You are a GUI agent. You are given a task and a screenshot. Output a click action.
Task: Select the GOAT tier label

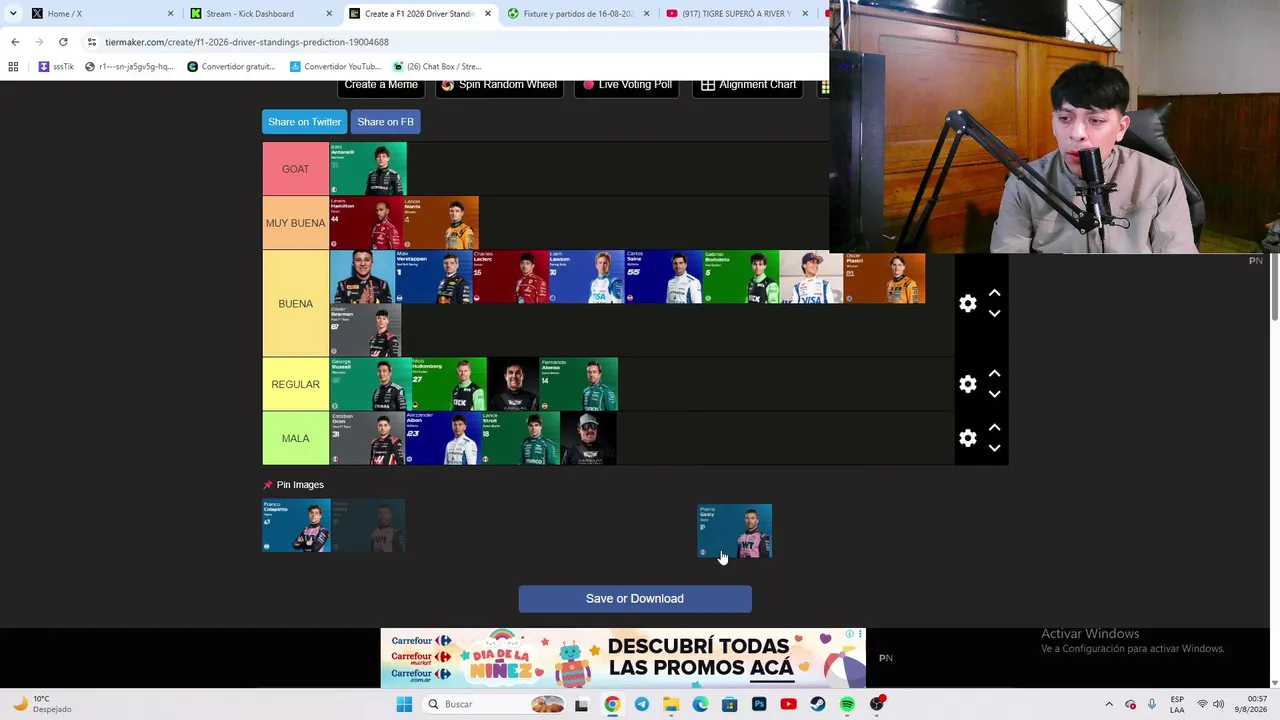tap(295, 169)
